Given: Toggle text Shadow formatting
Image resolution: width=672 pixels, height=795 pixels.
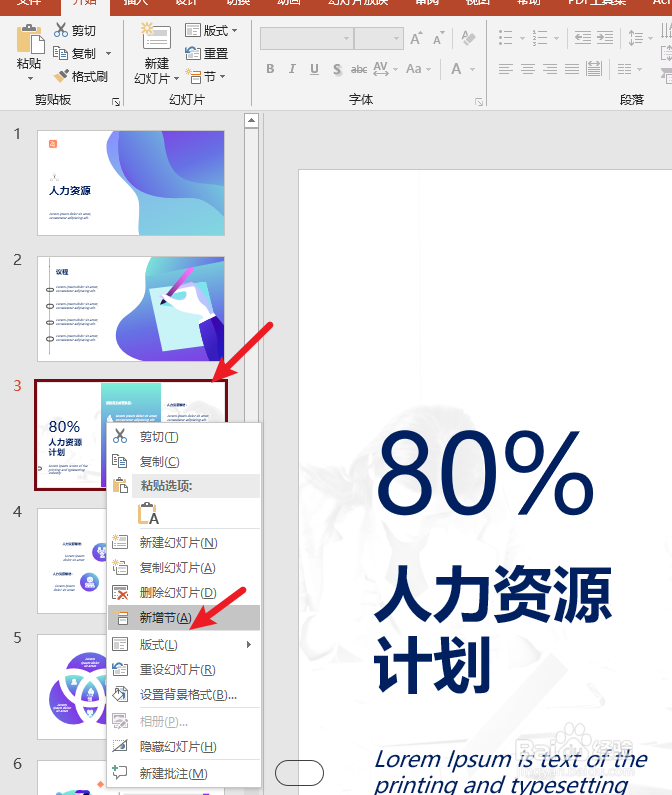Looking at the screenshot, I should (337, 69).
